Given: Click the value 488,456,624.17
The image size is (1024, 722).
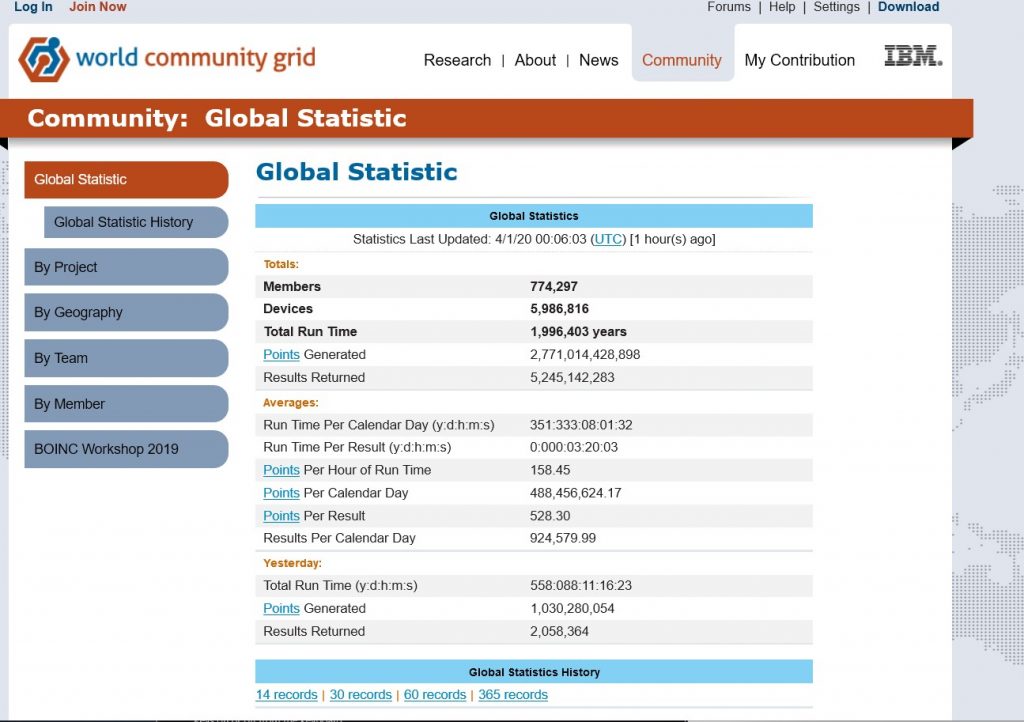Looking at the screenshot, I should (x=575, y=493).
